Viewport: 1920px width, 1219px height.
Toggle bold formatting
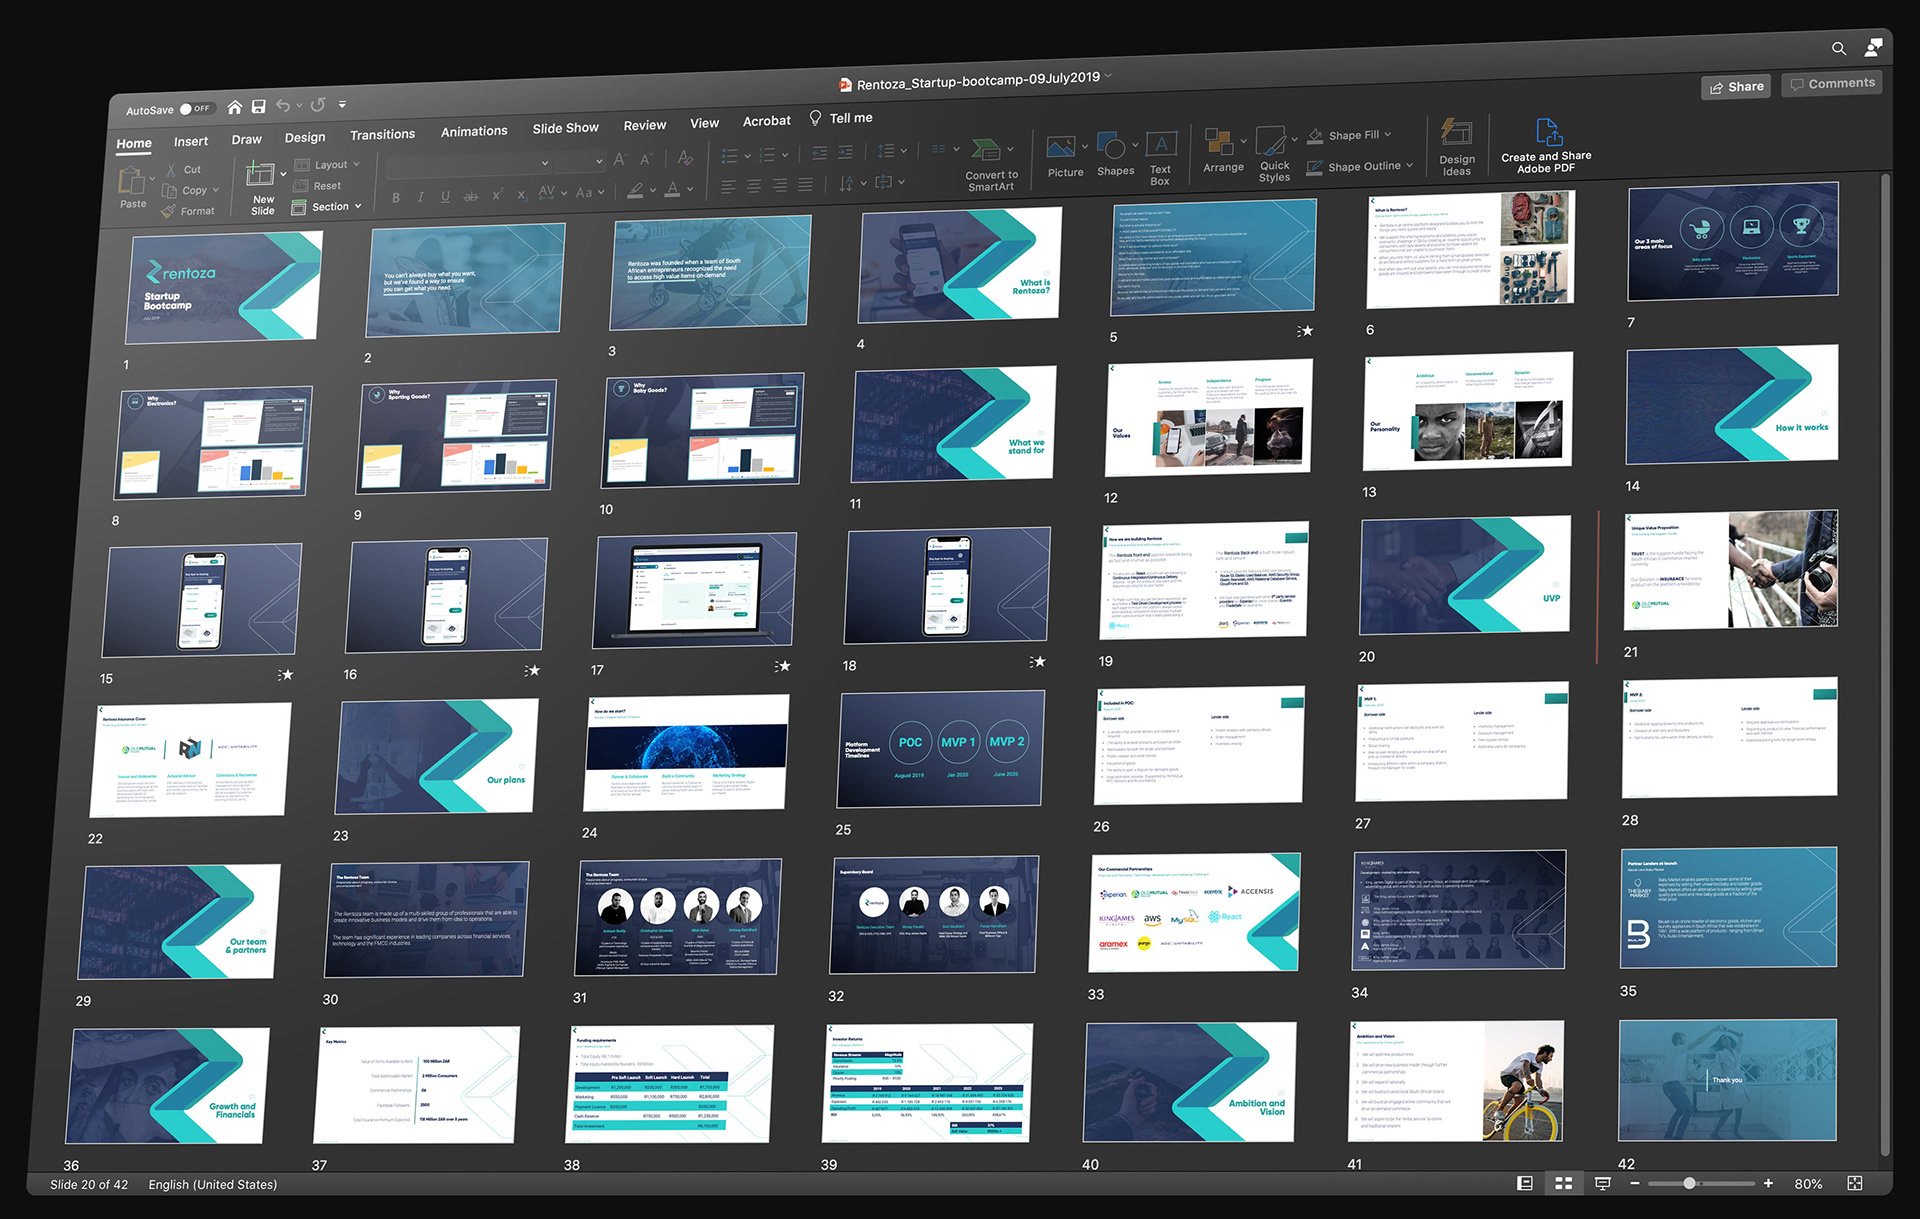pyautogui.click(x=396, y=198)
